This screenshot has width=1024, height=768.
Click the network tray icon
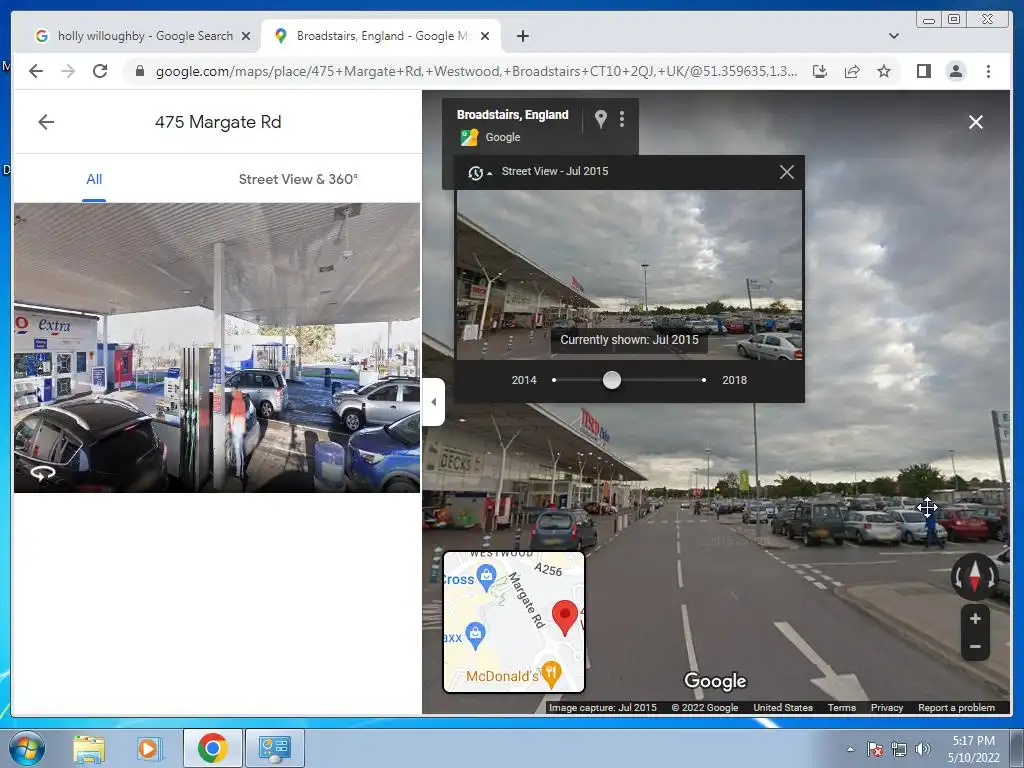click(899, 749)
